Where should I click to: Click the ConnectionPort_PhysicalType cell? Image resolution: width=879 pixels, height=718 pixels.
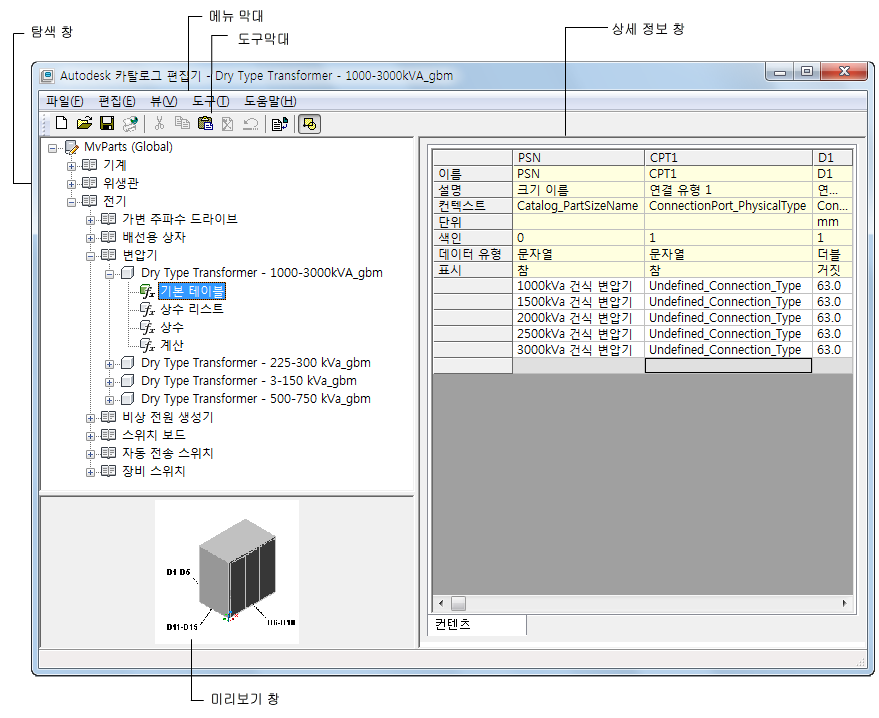click(x=728, y=206)
